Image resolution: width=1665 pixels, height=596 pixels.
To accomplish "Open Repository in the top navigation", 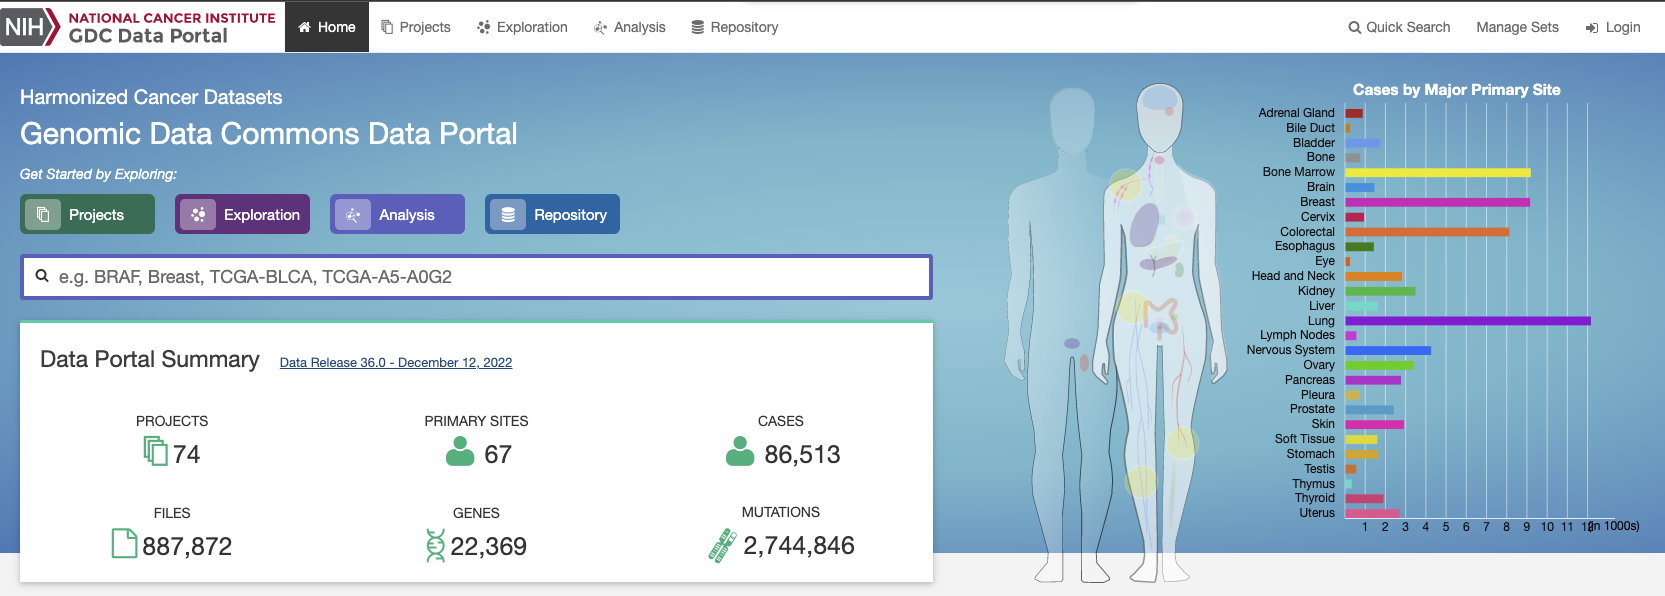I will pos(734,27).
